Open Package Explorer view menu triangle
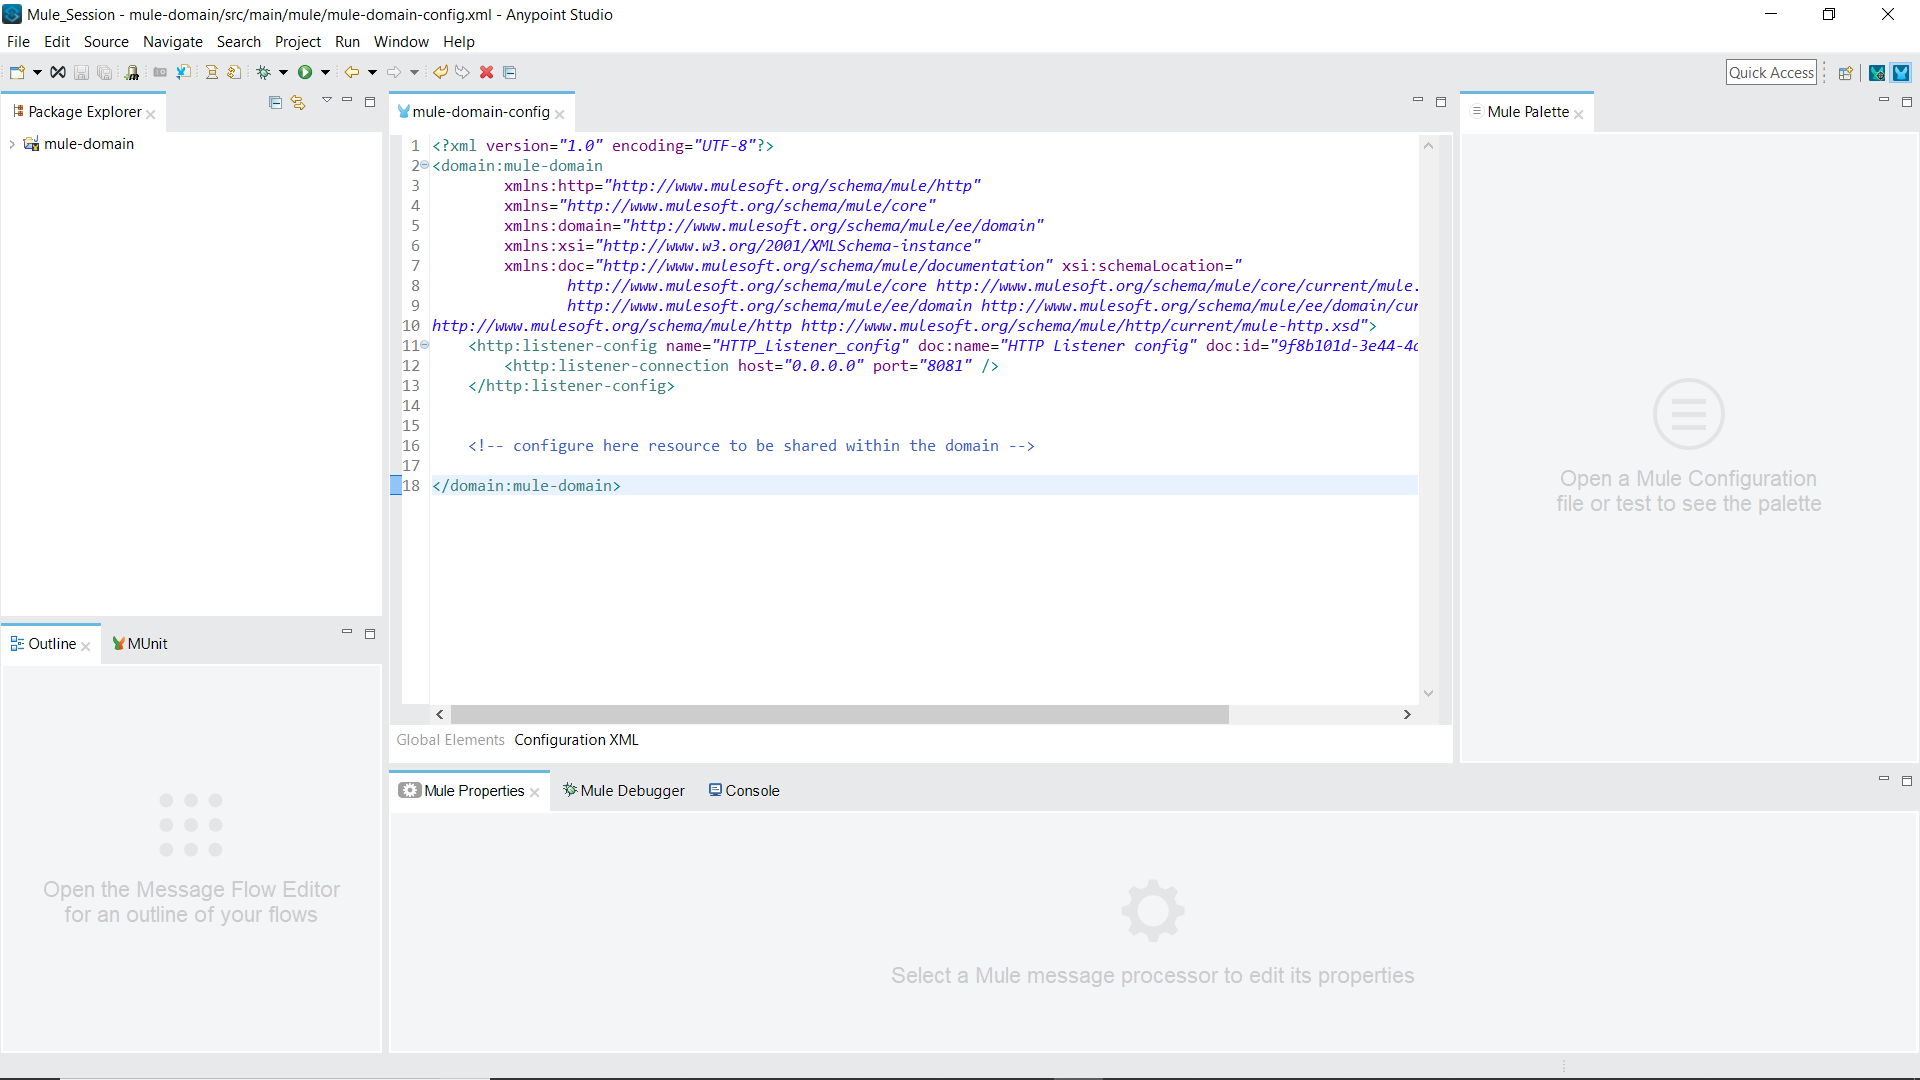The image size is (1920, 1080). point(326,100)
